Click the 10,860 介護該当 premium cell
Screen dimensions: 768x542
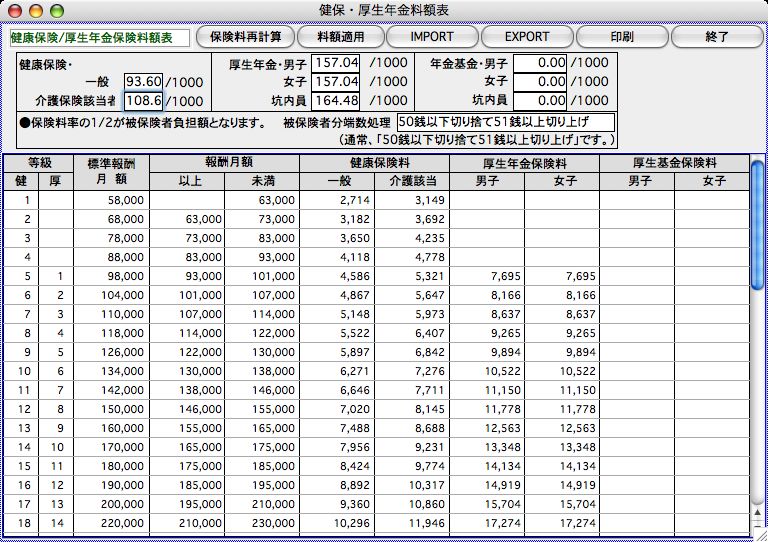pos(412,504)
